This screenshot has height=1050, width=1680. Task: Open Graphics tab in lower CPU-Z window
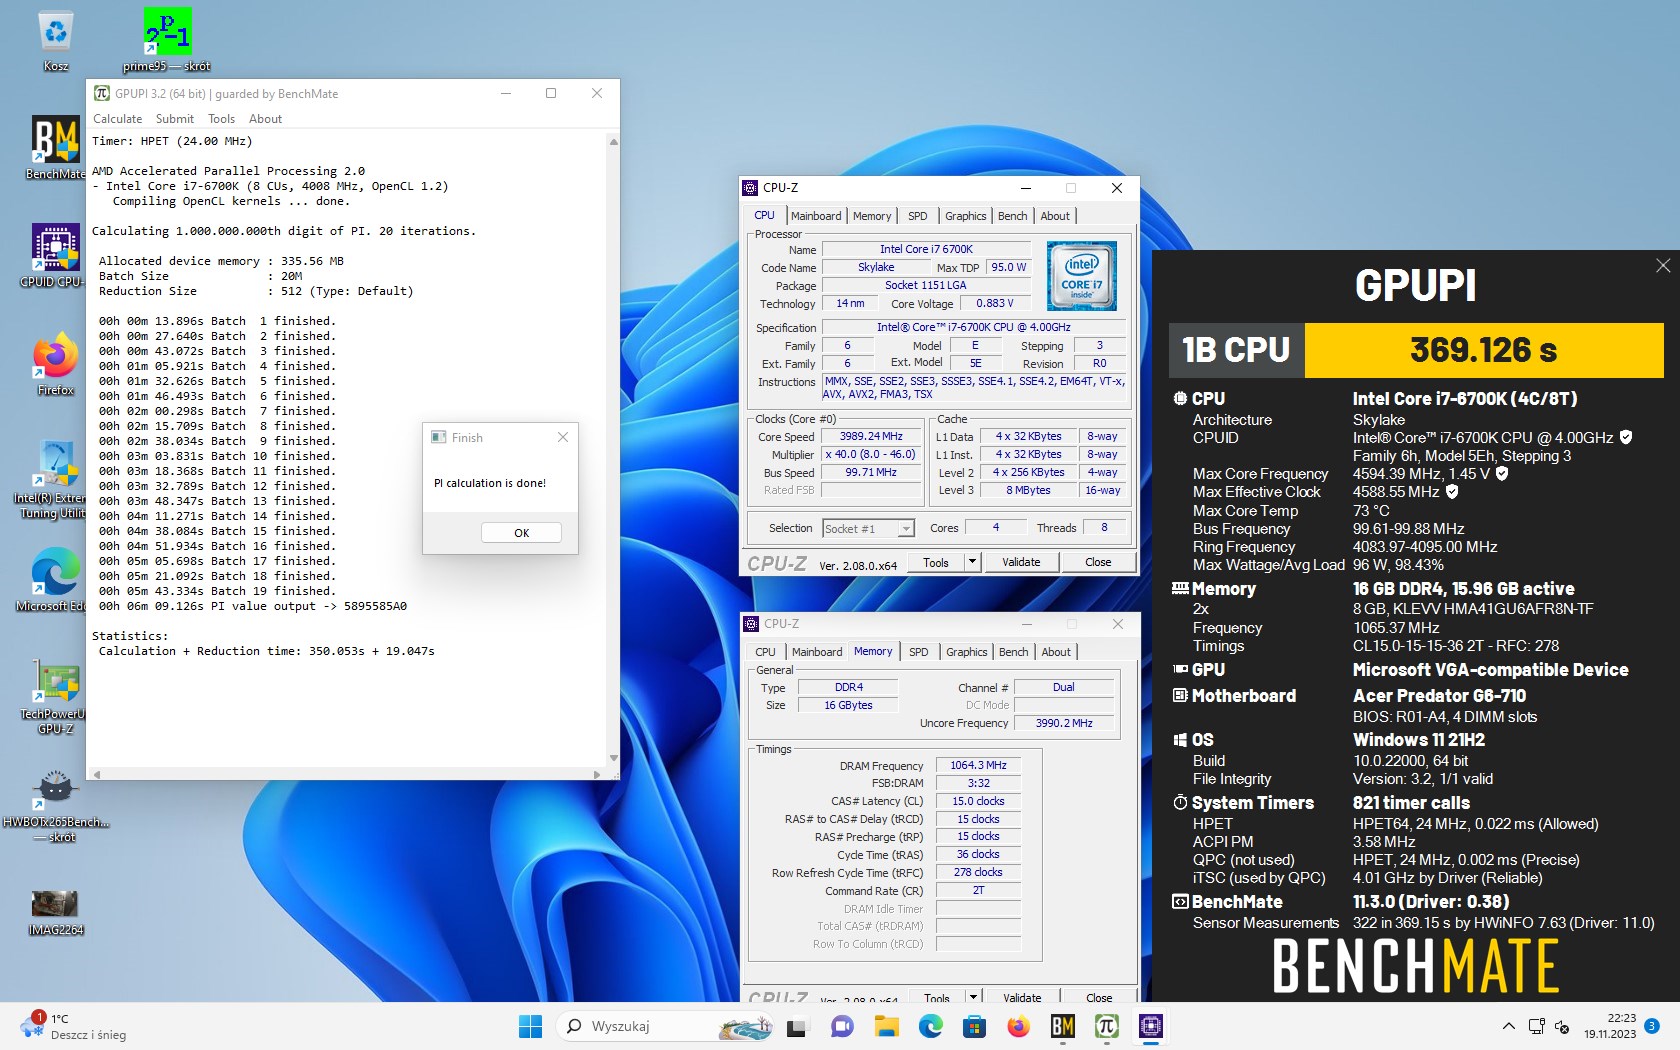click(x=967, y=652)
